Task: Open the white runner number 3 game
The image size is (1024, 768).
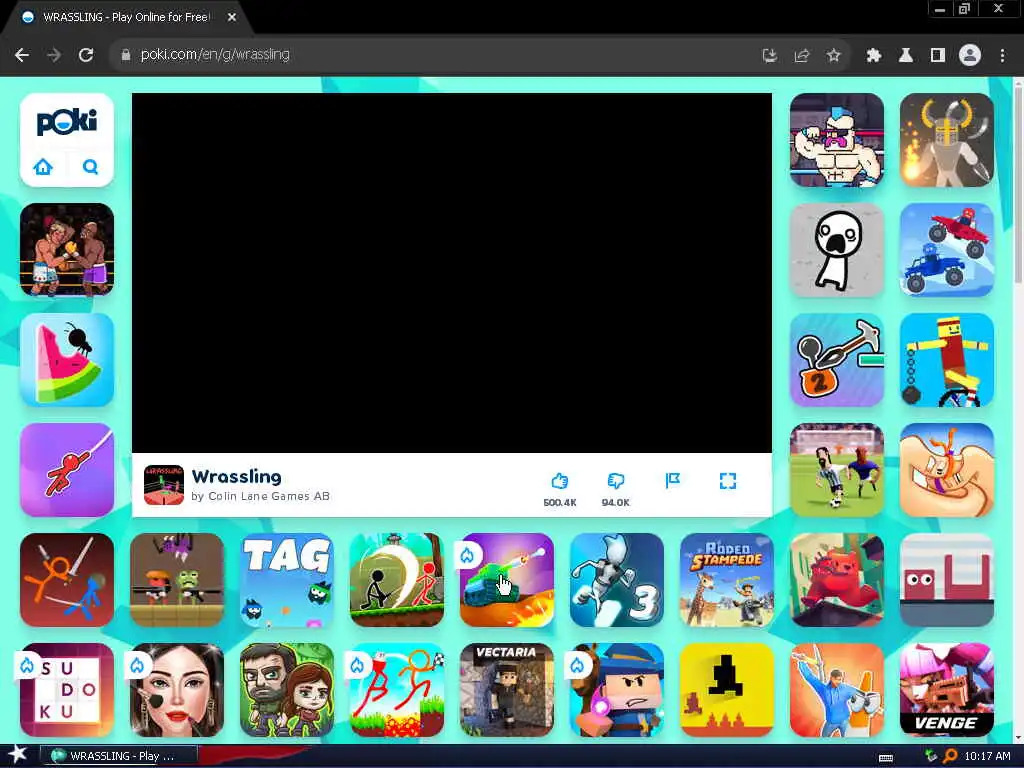Action: click(x=616, y=580)
